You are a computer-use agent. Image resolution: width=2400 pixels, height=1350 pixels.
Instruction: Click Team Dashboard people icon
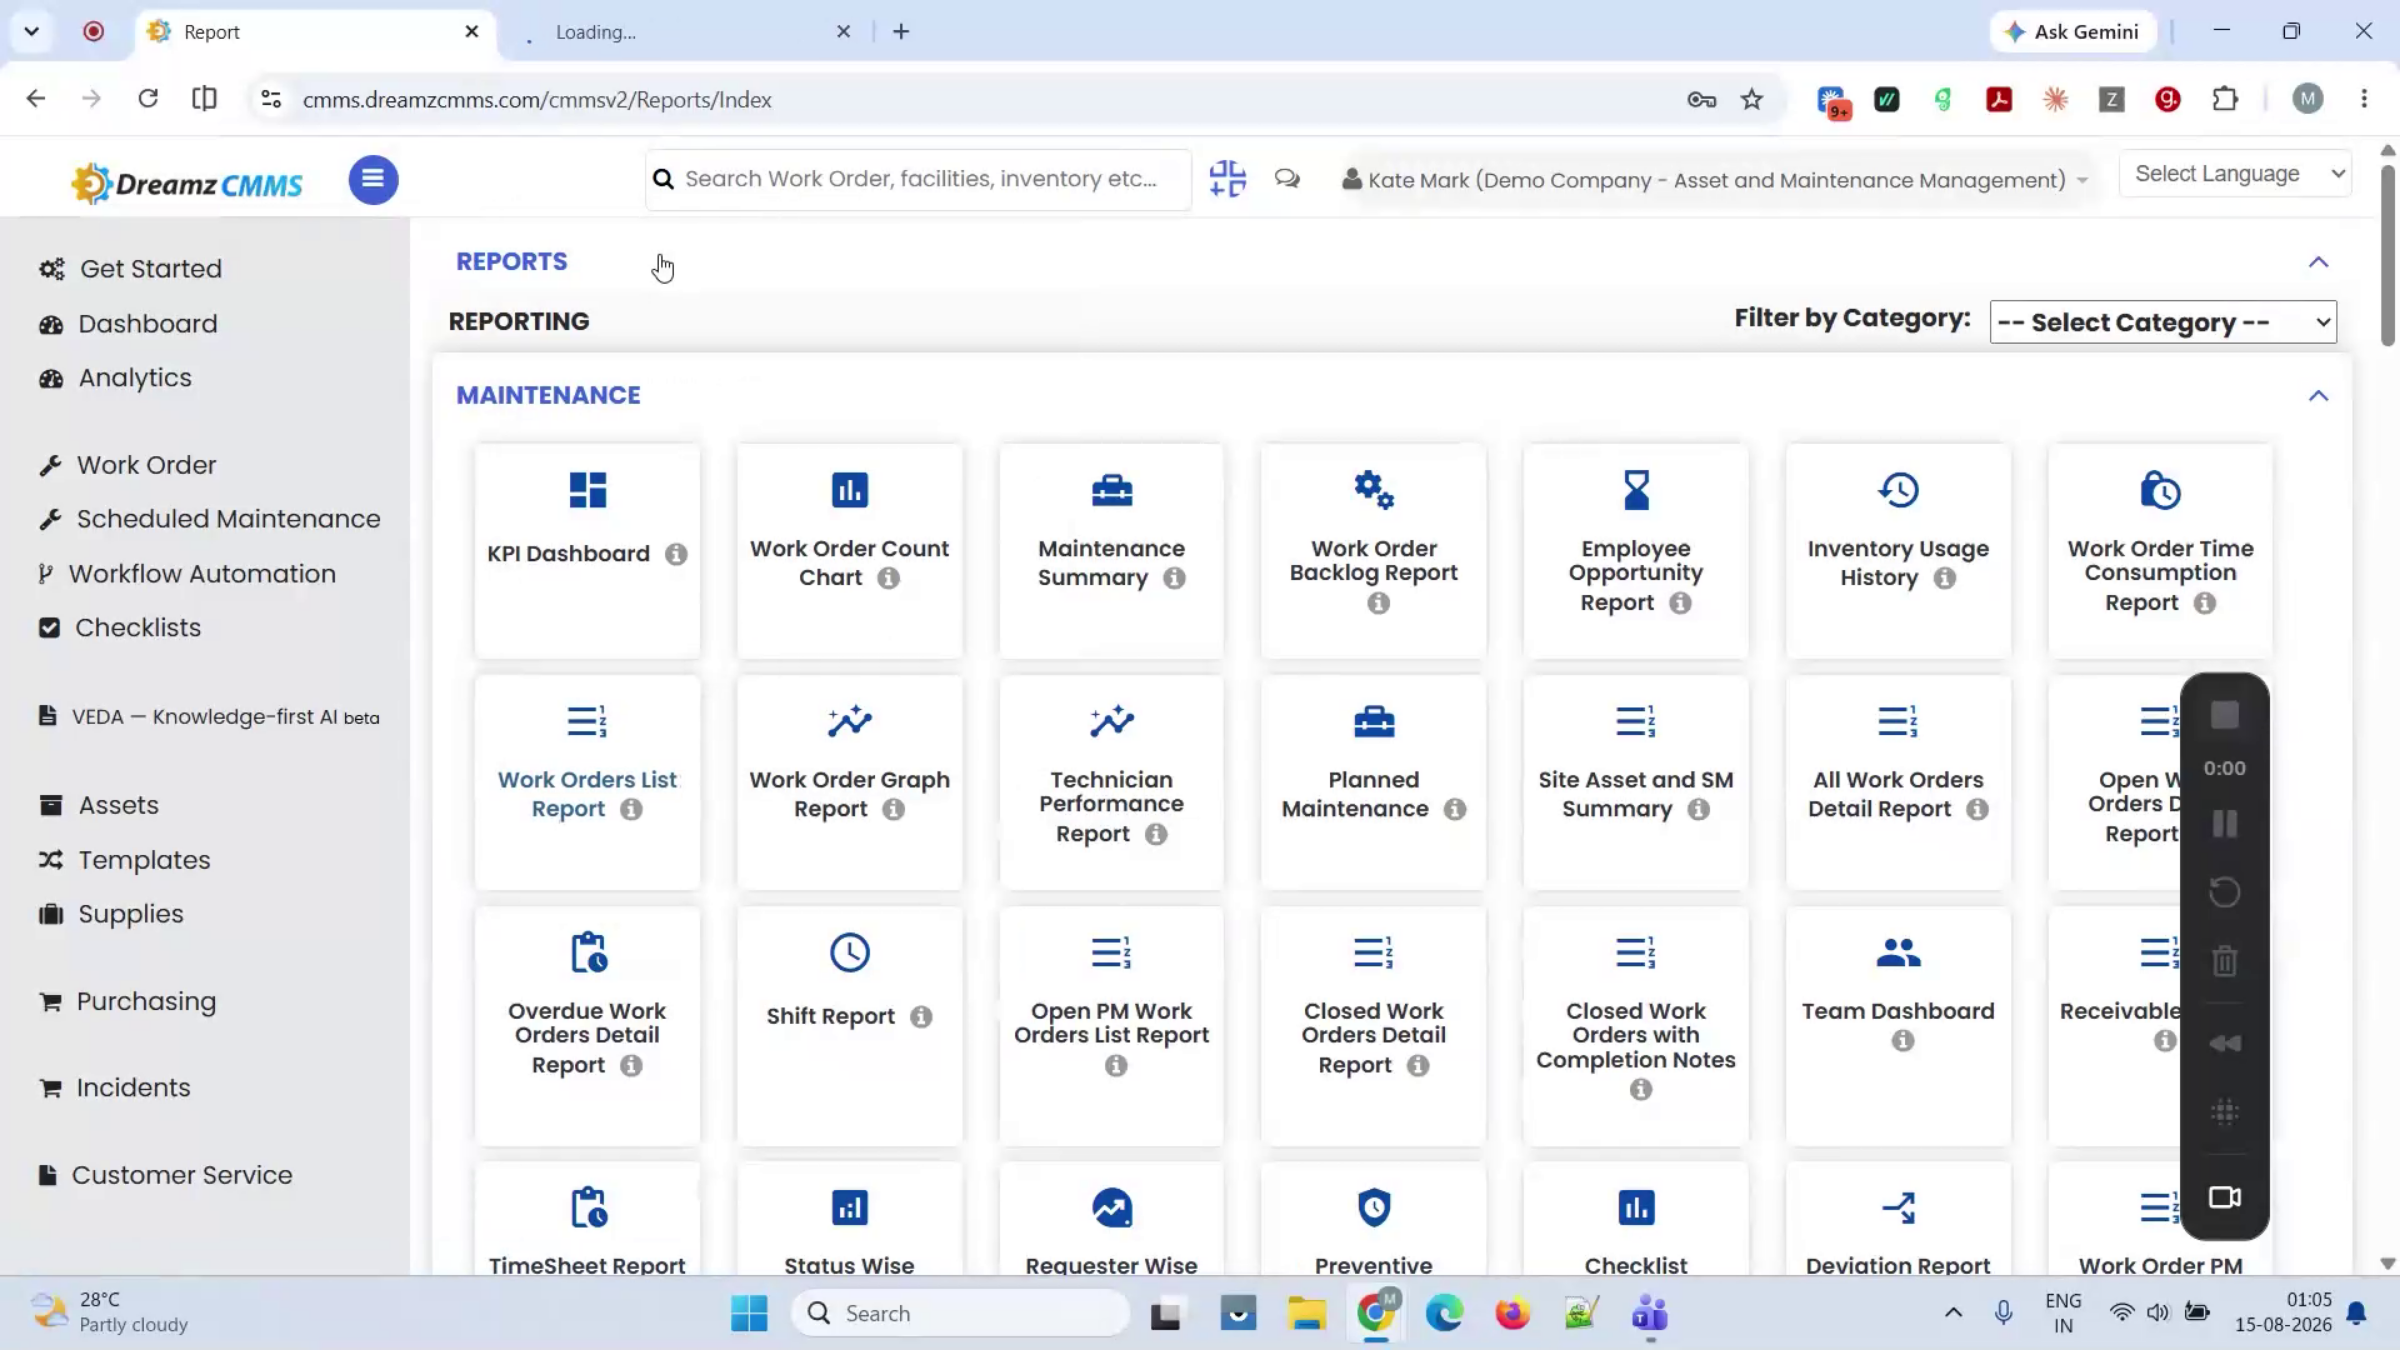tap(1898, 952)
